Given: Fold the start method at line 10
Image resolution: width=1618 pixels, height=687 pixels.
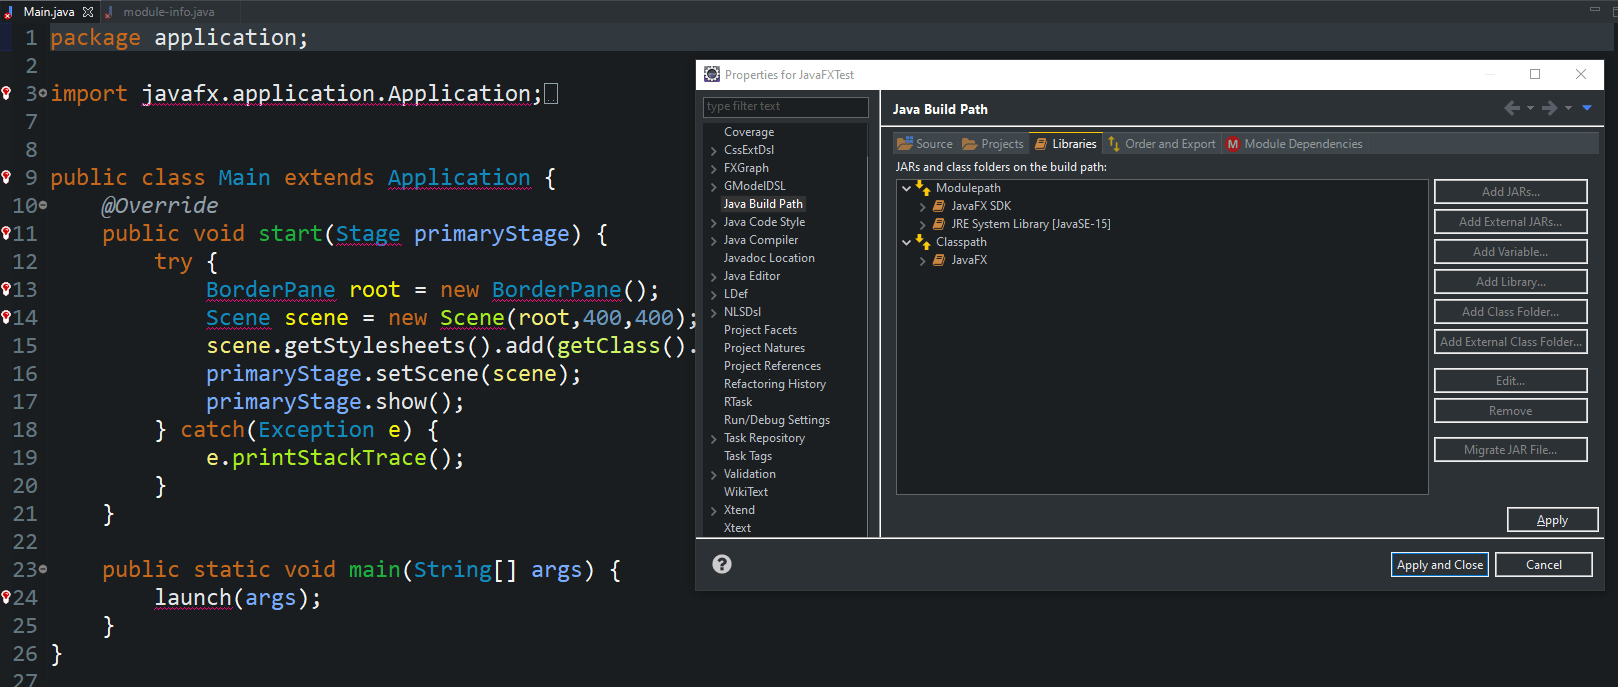Looking at the screenshot, I should (x=43, y=206).
